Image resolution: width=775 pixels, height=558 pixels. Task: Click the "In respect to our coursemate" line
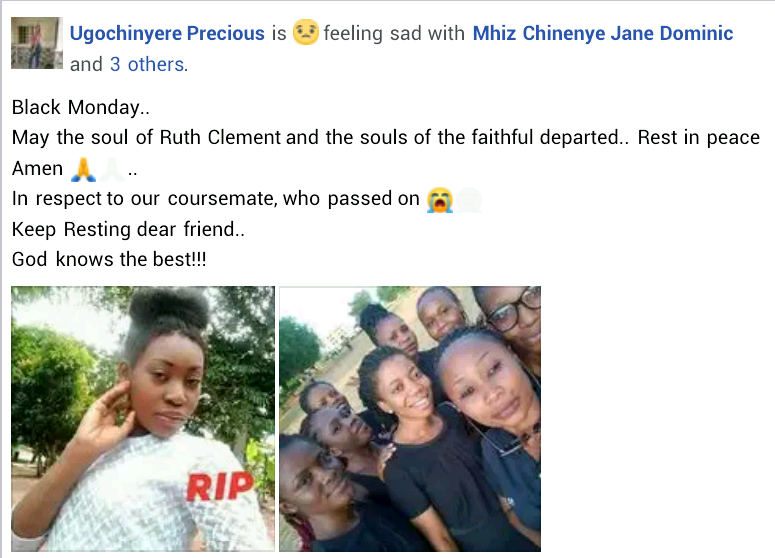(x=215, y=199)
